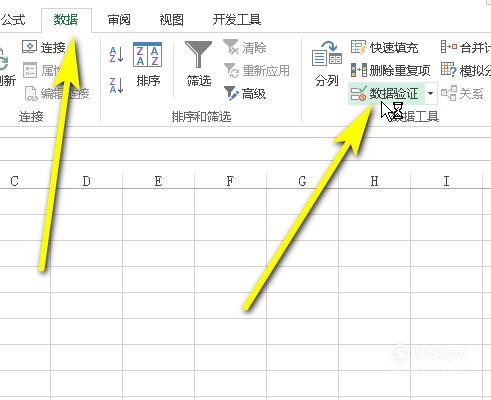The width and height of the screenshot is (491, 400).
Task: Open the 开发工具 ribbon tab
Action: [x=237, y=20]
